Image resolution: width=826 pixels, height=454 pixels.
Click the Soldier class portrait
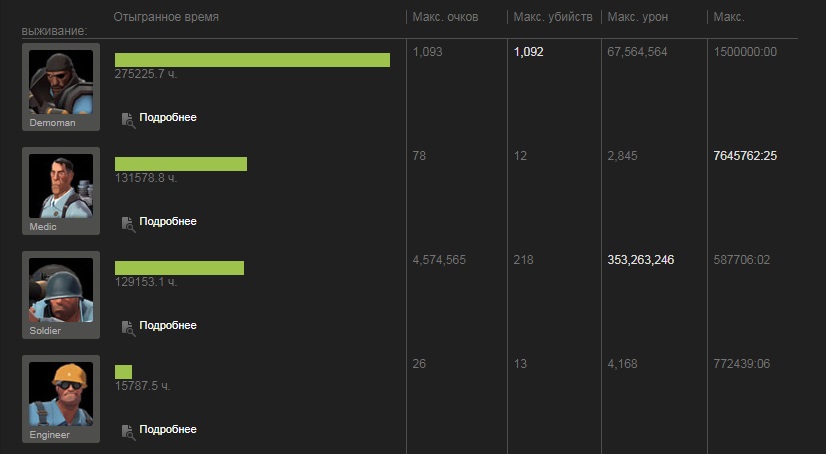pos(61,290)
